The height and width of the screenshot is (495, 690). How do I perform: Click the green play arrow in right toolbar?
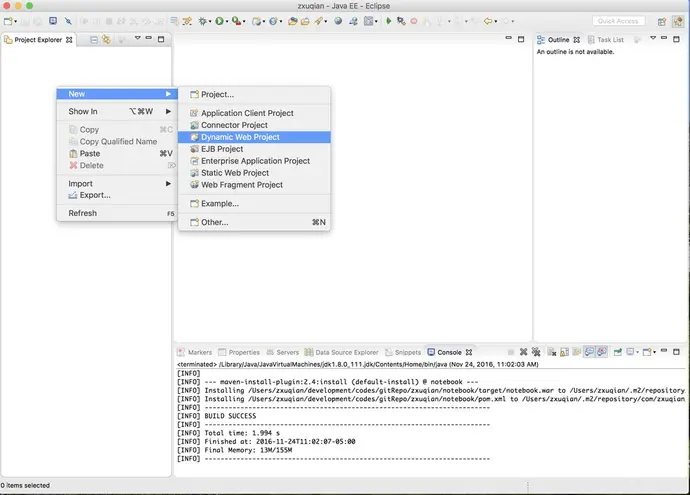click(x=388, y=21)
